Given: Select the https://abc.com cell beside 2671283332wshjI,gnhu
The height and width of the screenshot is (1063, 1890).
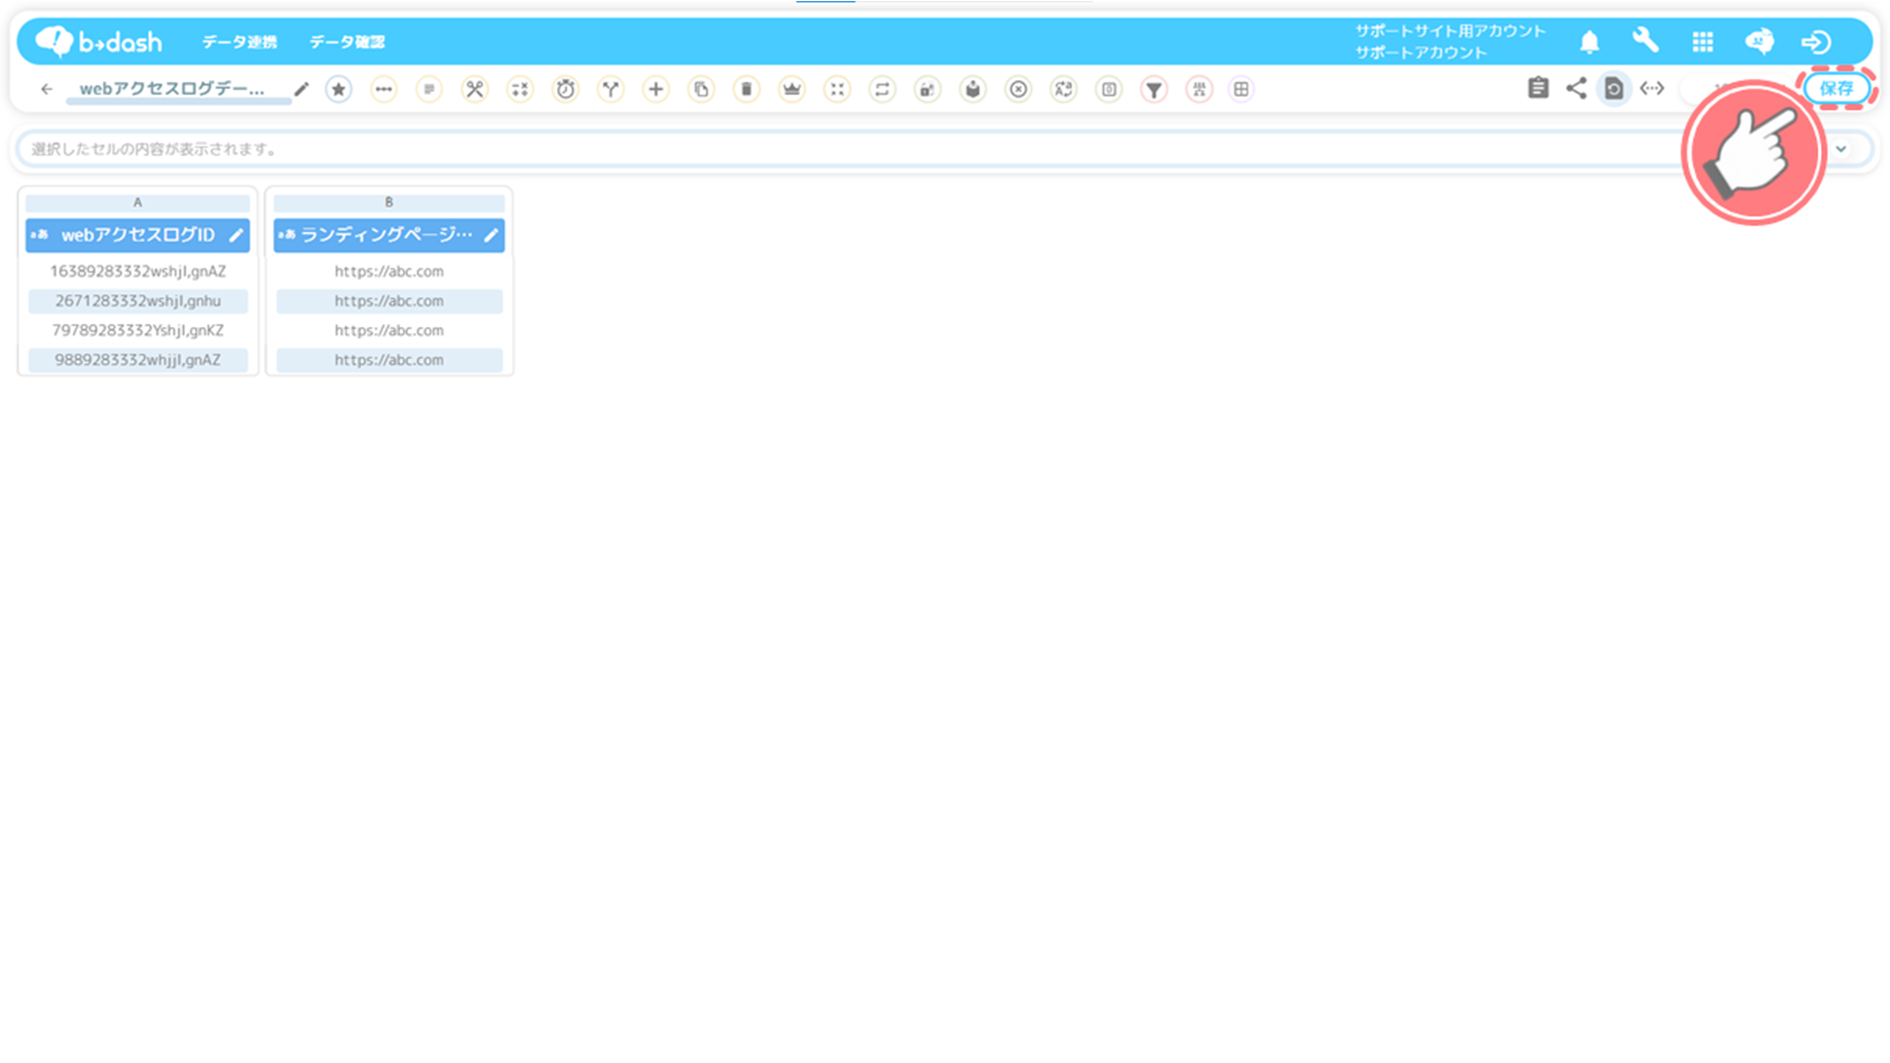Looking at the screenshot, I should click(x=389, y=301).
